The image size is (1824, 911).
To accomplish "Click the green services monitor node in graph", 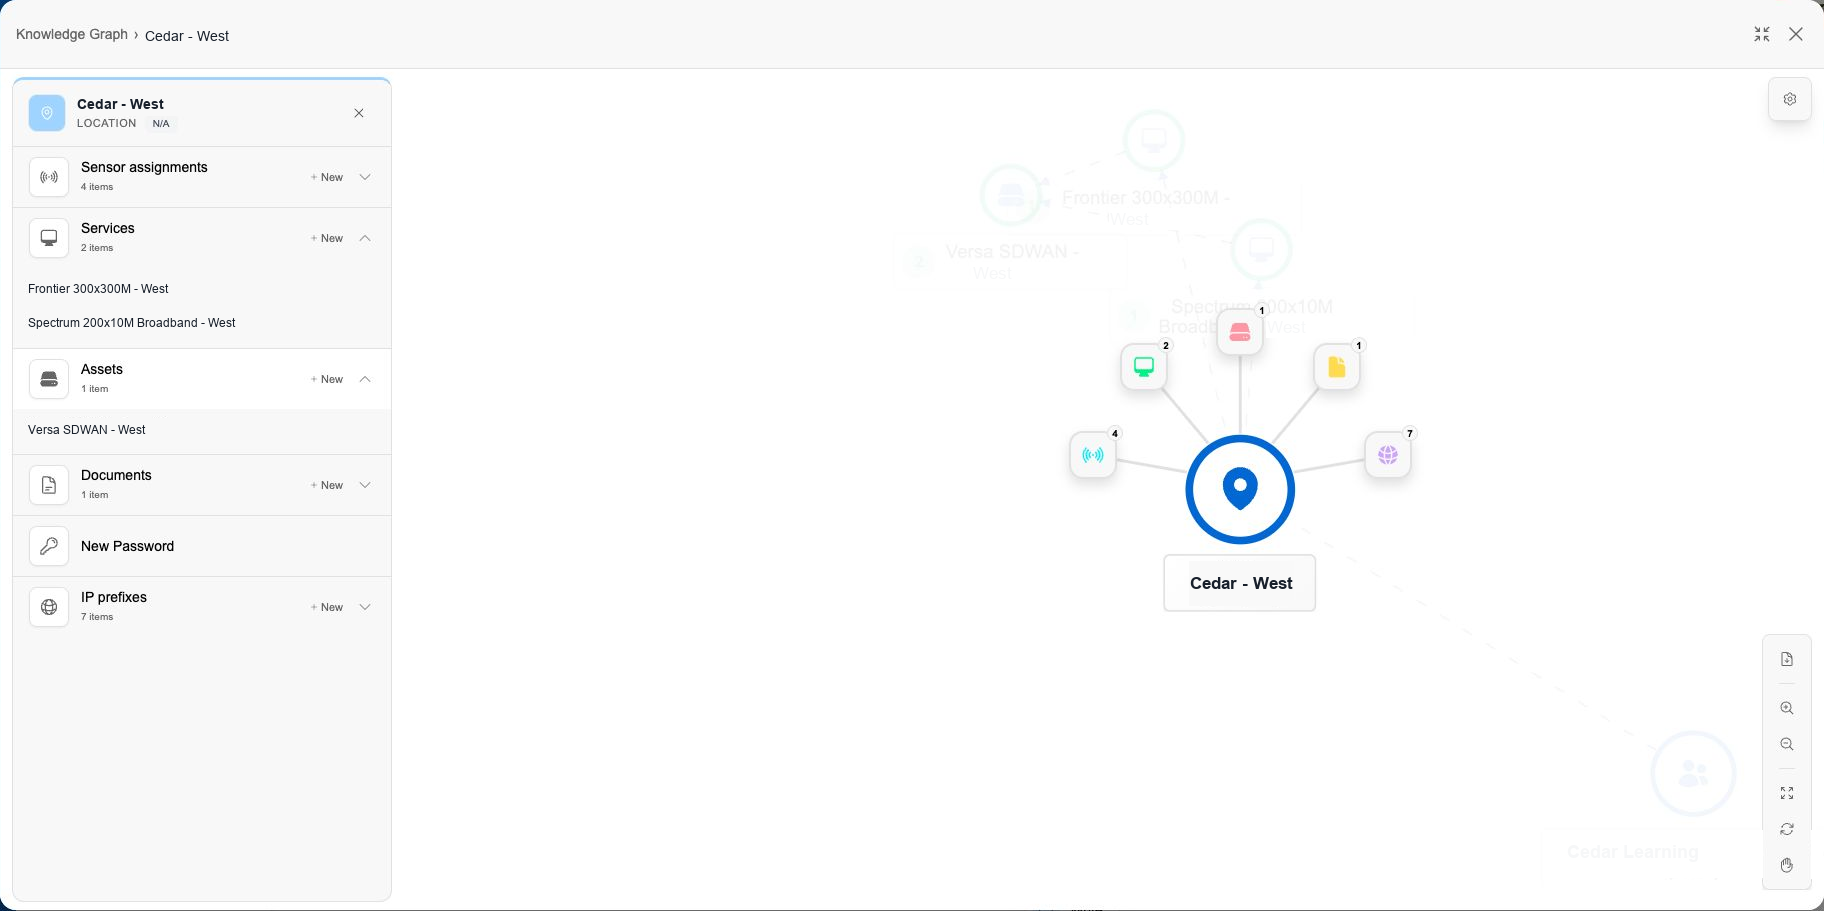I will 1144,367.
